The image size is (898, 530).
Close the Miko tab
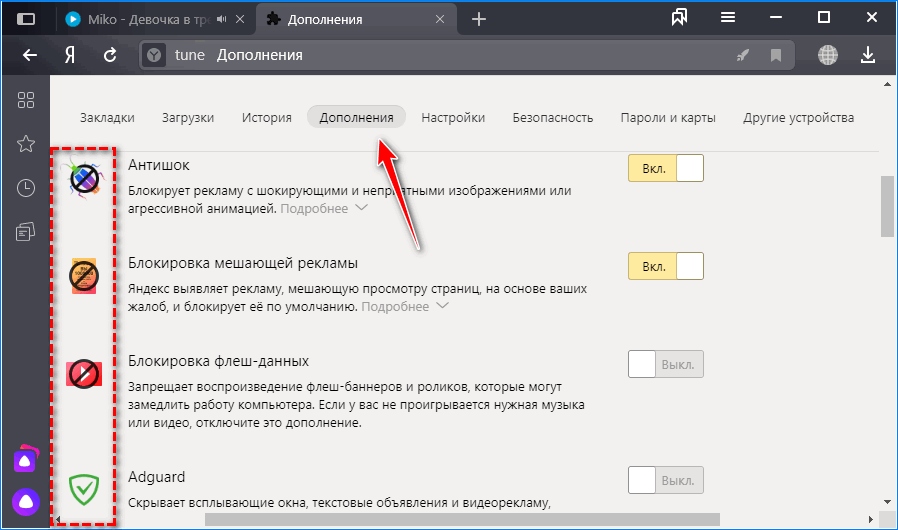(241, 19)
